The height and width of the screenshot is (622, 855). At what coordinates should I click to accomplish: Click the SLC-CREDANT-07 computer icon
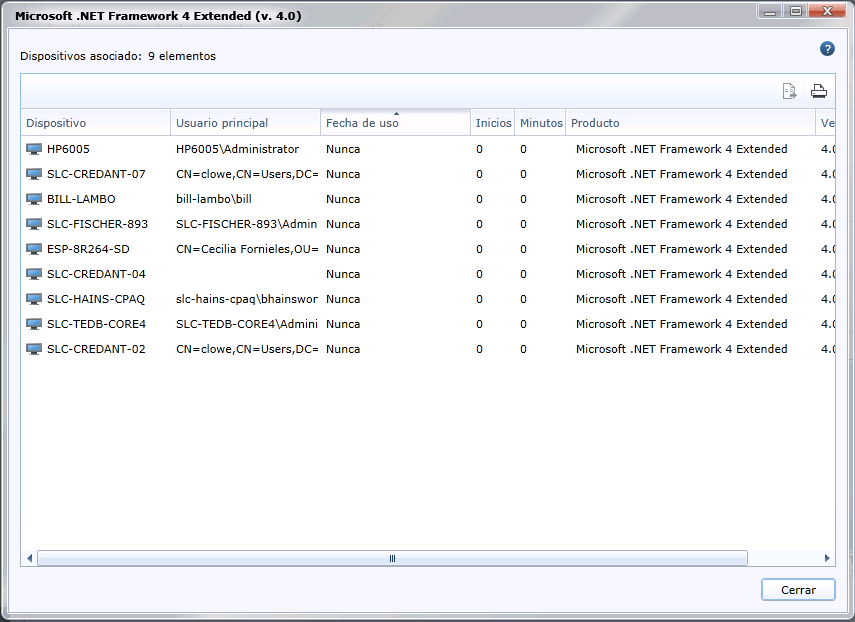34,174
